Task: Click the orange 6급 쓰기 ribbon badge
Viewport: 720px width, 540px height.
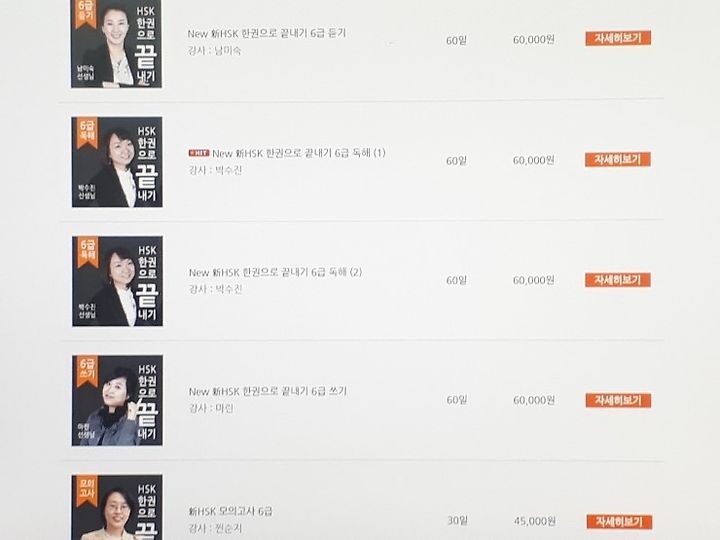Action: coord(87,371)
